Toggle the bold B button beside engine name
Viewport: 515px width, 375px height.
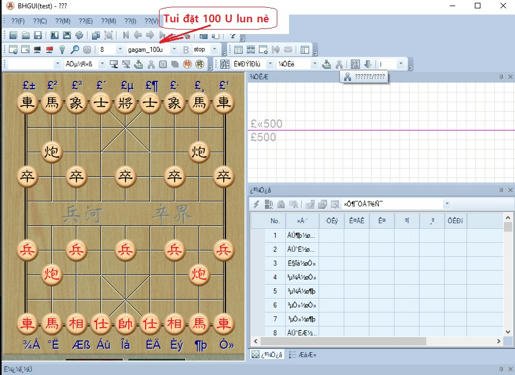coord(186,50)
